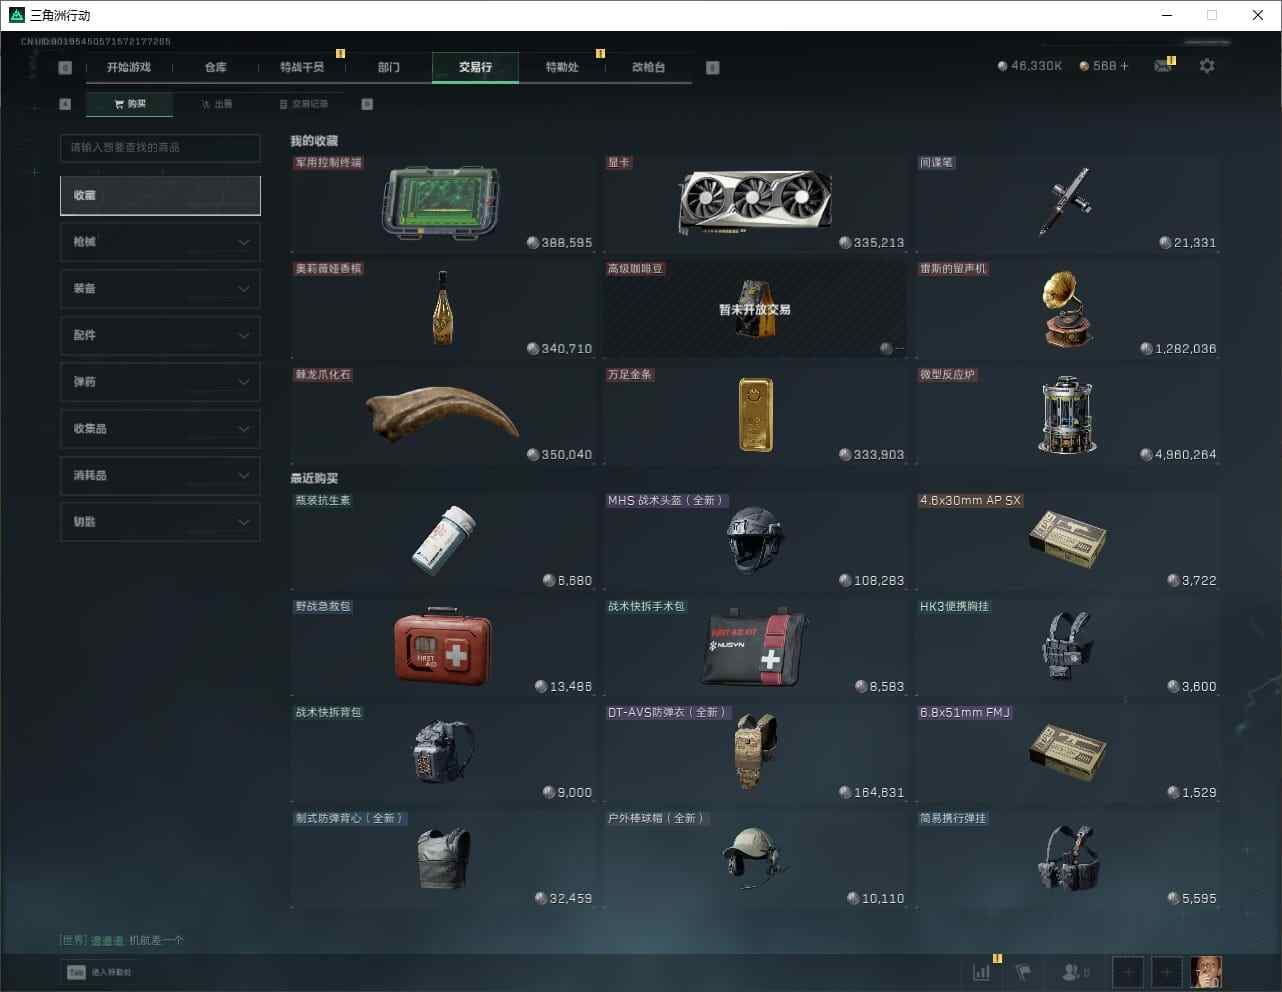Select the 野战急救包 red first aid kit
1282x992 pixels.
point(442,648)
